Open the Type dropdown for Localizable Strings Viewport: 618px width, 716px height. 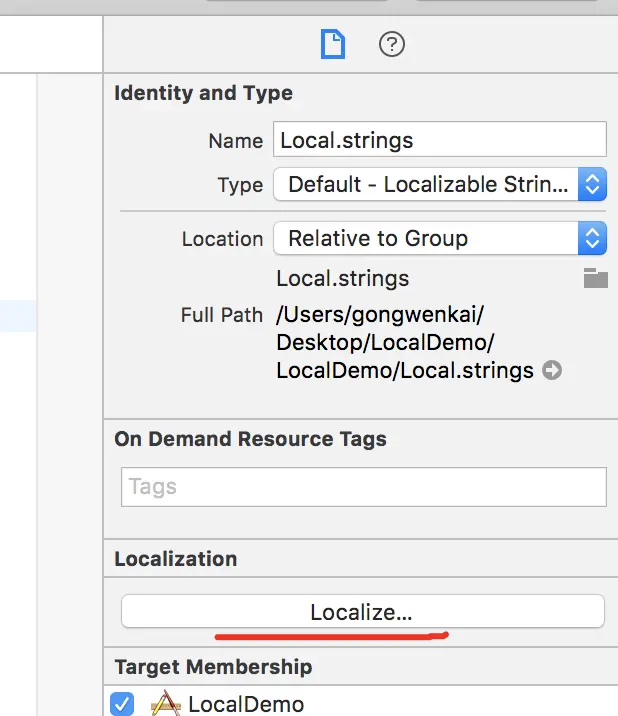[x=440, y=184]
